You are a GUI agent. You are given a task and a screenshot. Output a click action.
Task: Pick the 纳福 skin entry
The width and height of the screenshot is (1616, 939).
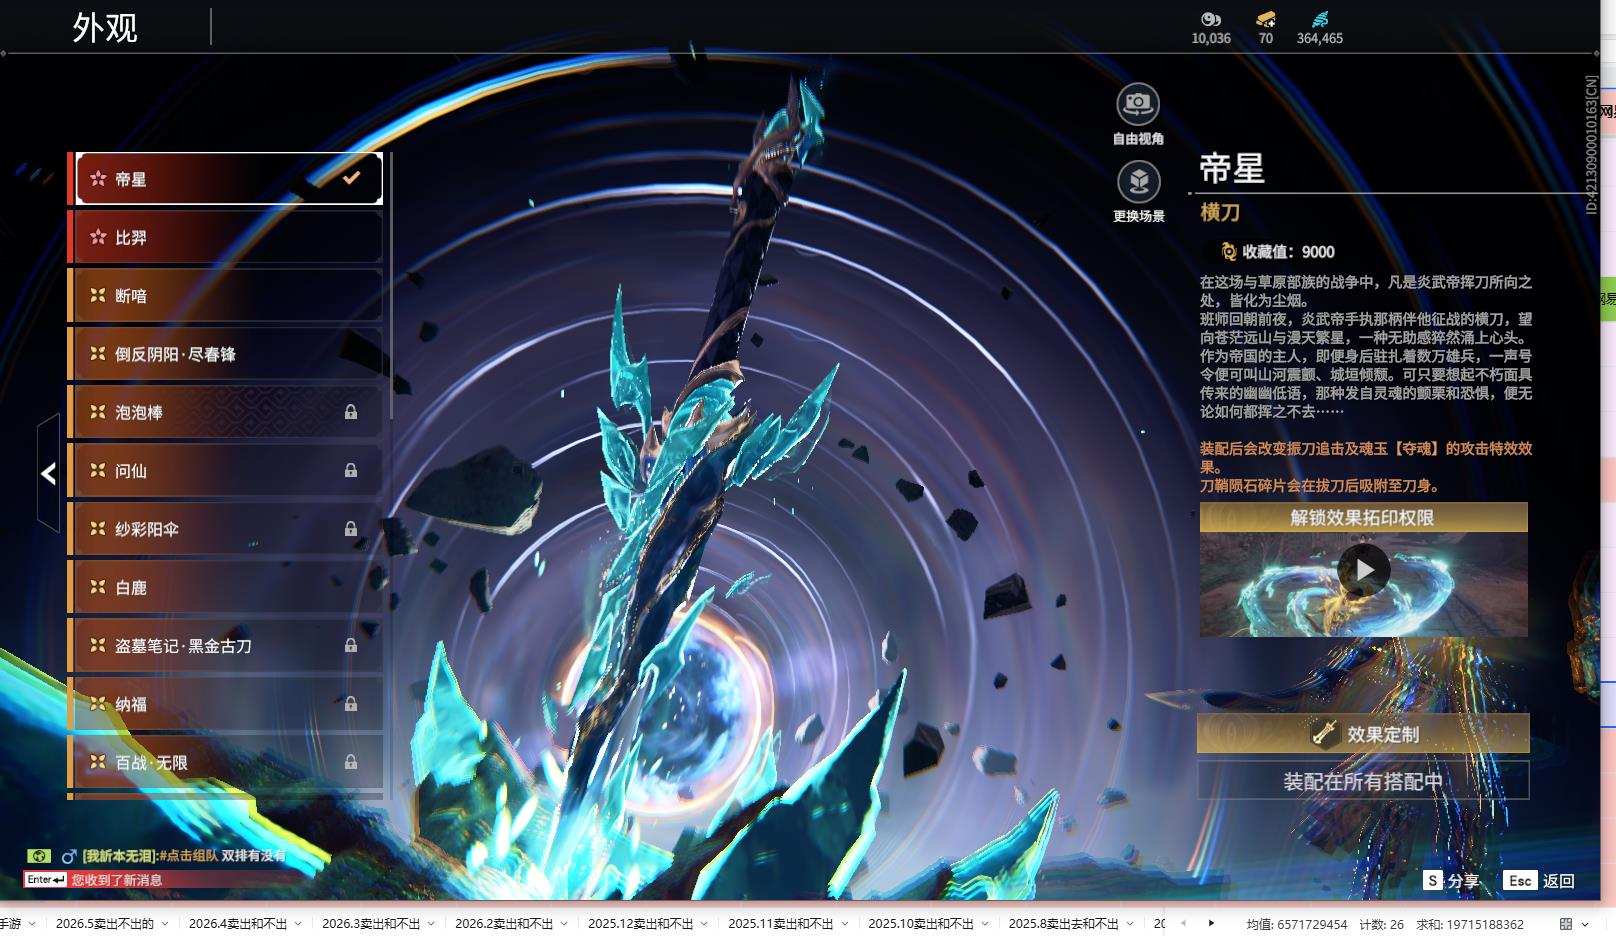[229, 704]
